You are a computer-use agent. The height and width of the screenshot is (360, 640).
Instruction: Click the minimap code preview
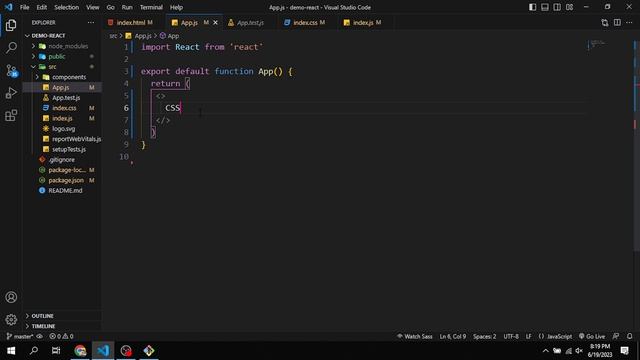(598, 43)
